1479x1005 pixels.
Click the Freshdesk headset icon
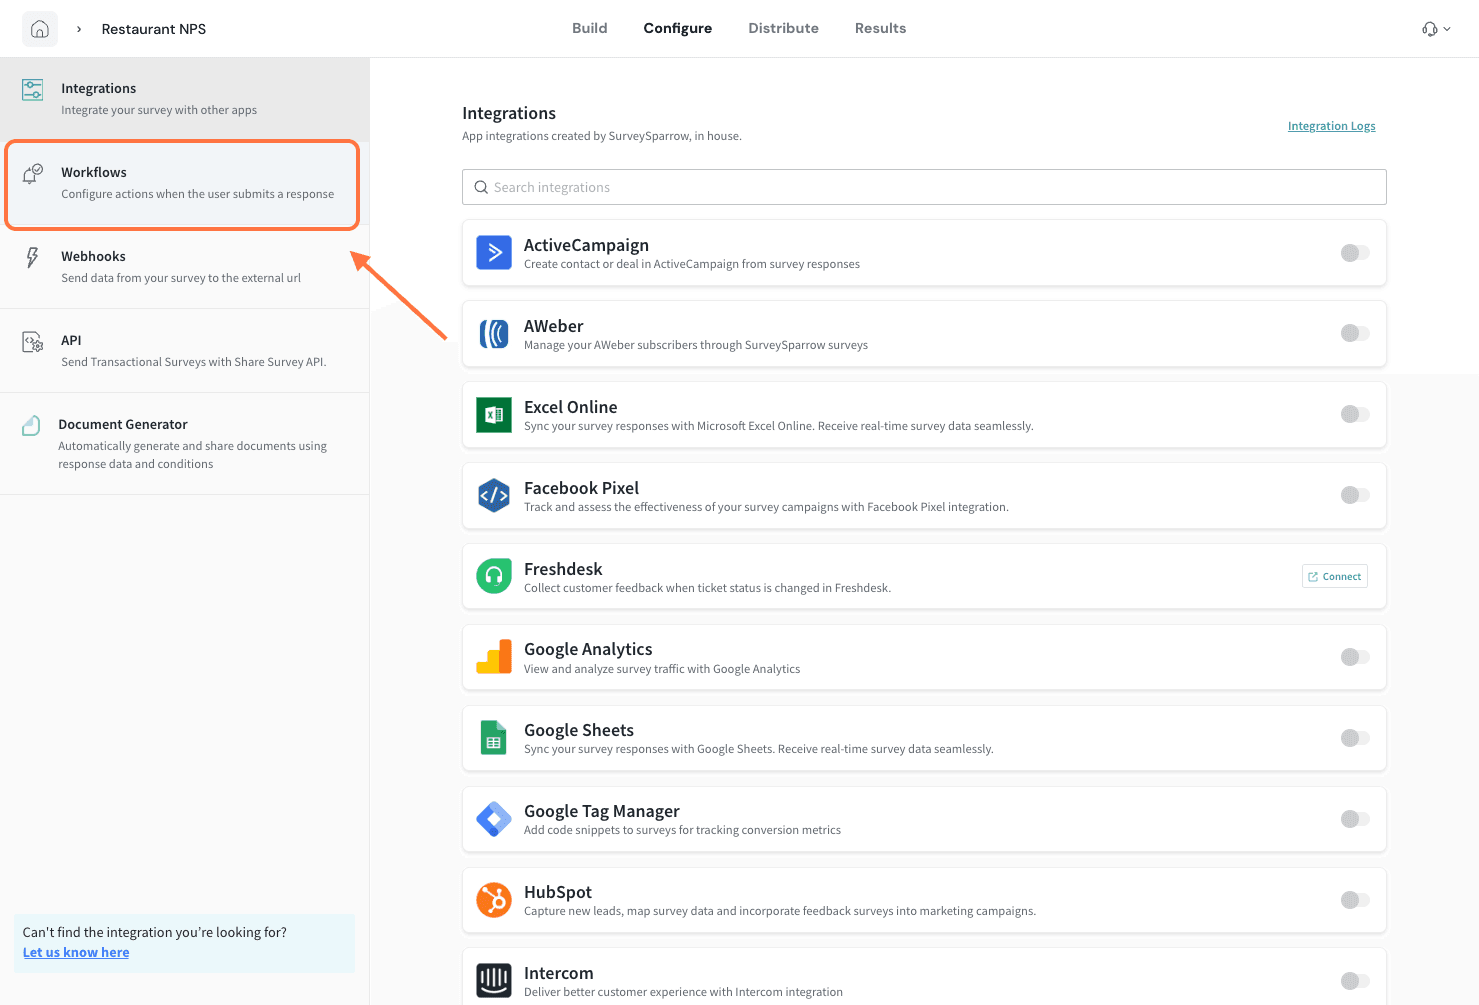tap(494, 576)
